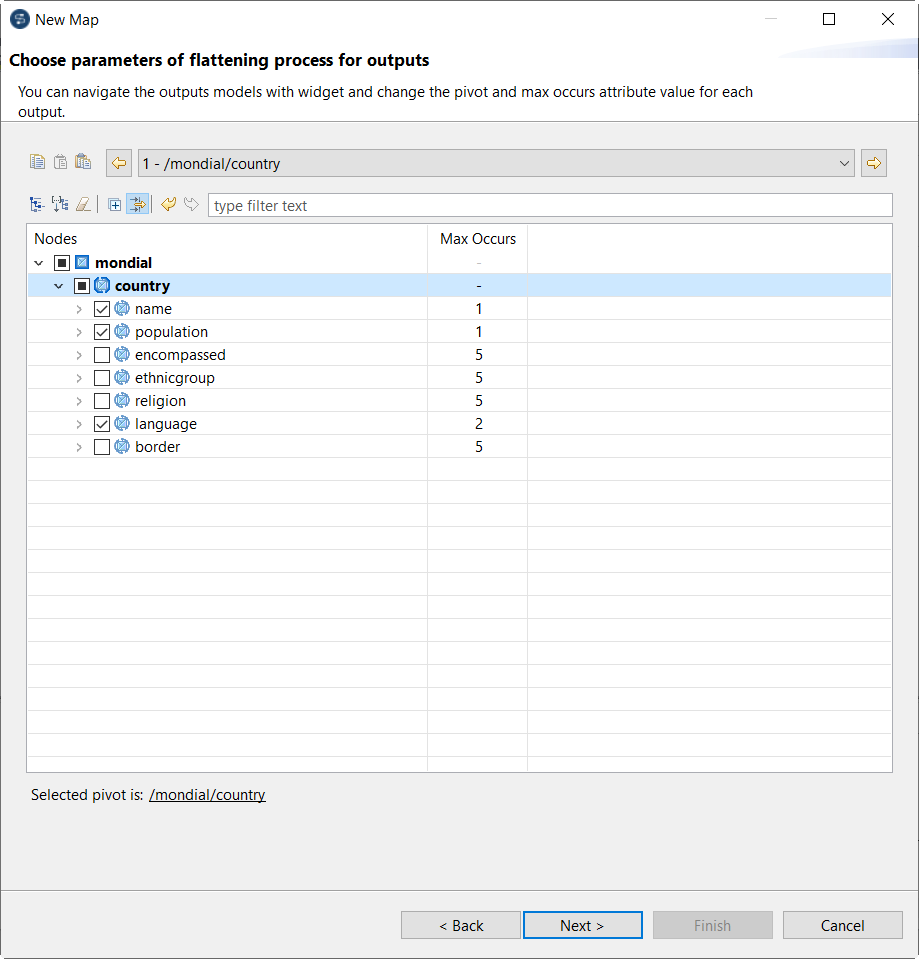Focus the type filter text field
The image size is (919, 959).
click(549, 205)
